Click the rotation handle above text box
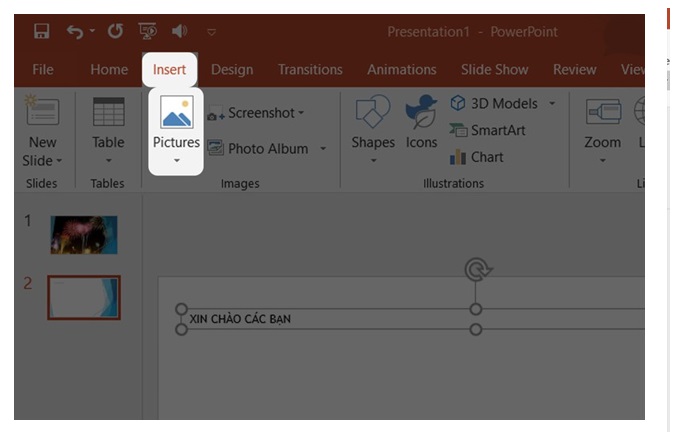This screenshot has width=673, height=432. (x=476, y=270)
